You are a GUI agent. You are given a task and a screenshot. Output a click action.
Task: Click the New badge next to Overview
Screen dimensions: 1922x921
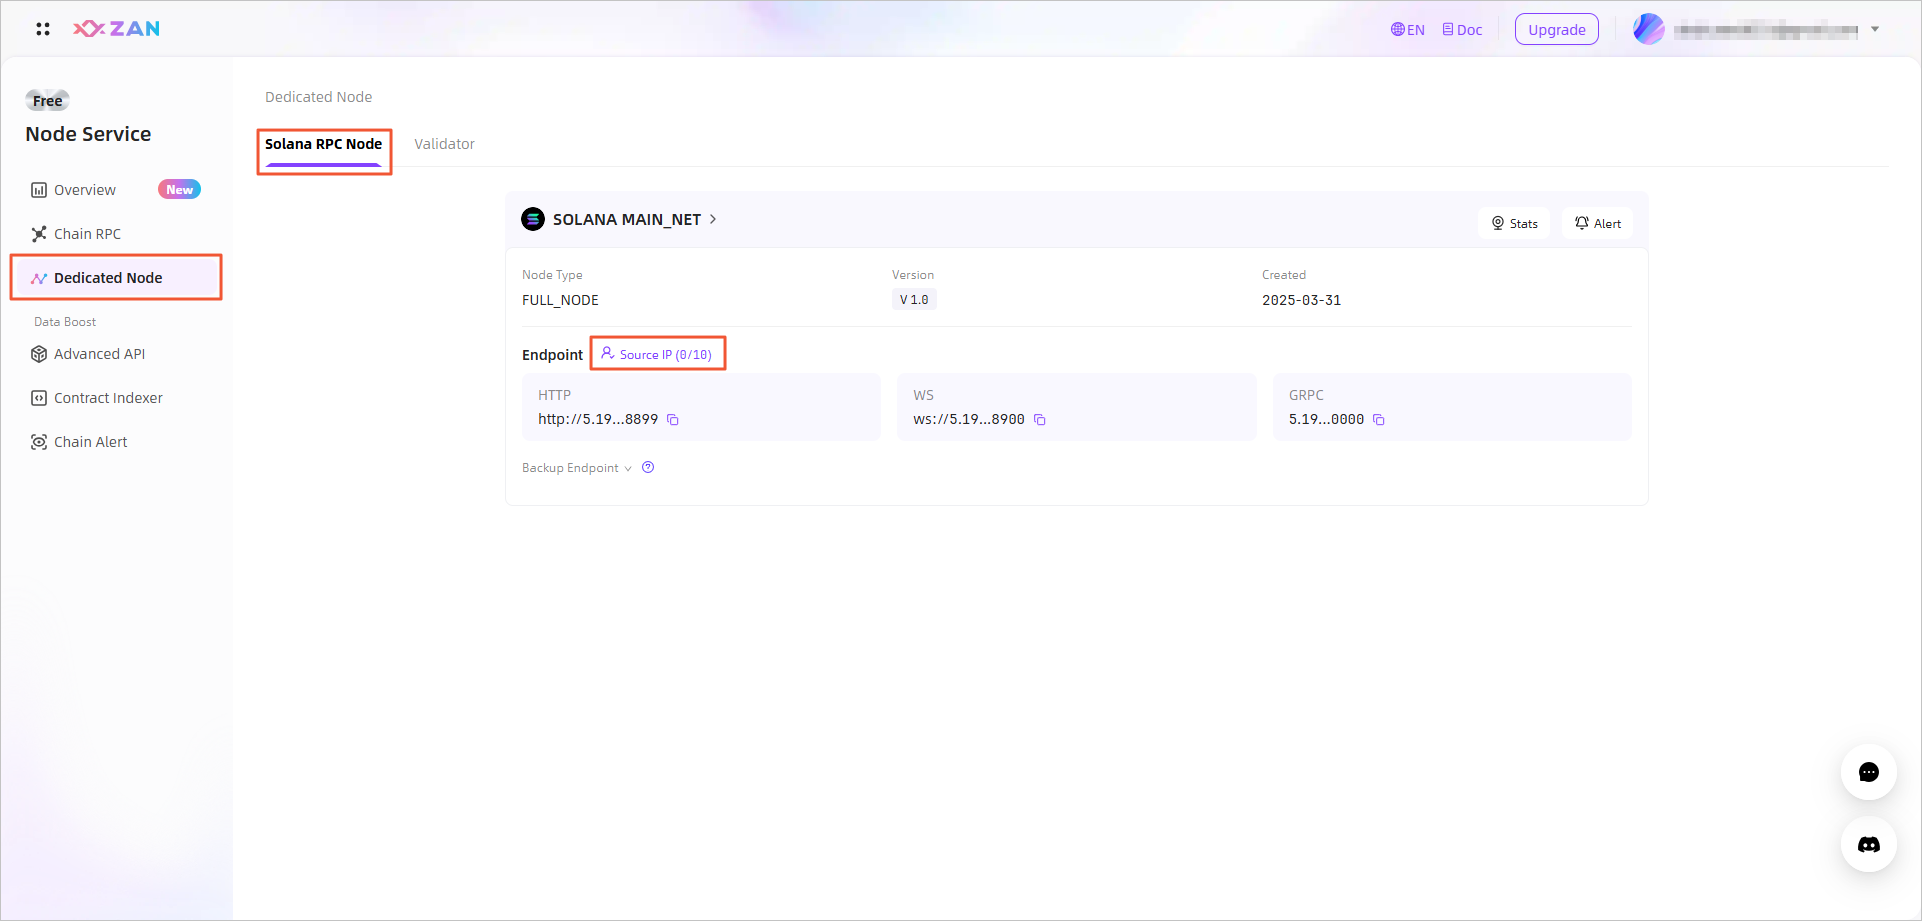tap(179, 190)
